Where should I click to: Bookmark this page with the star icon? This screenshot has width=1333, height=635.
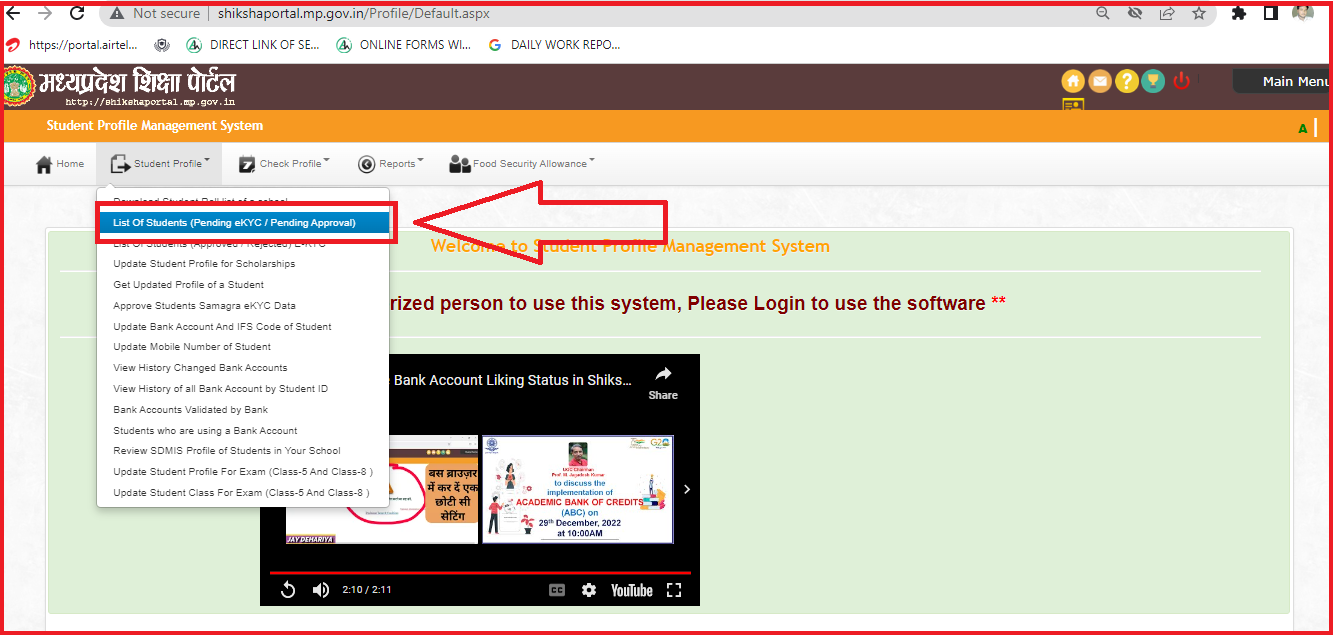pos(1198,13)
